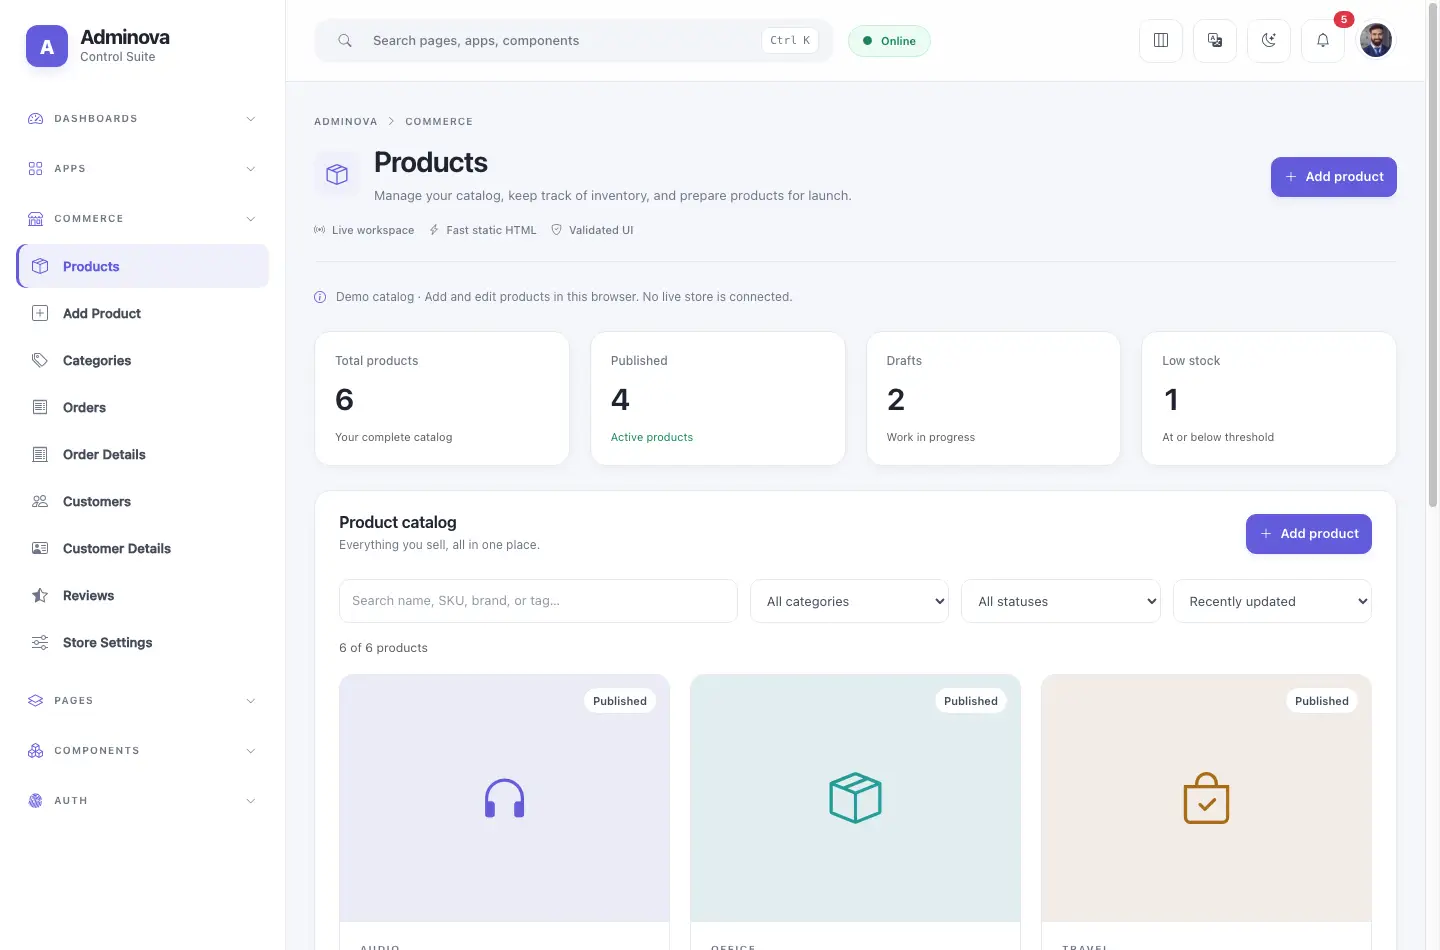The height and width of the screenshot is (950, 1440).
Task: Open Customer Details in the sidebar
Action: pos(143,548)
